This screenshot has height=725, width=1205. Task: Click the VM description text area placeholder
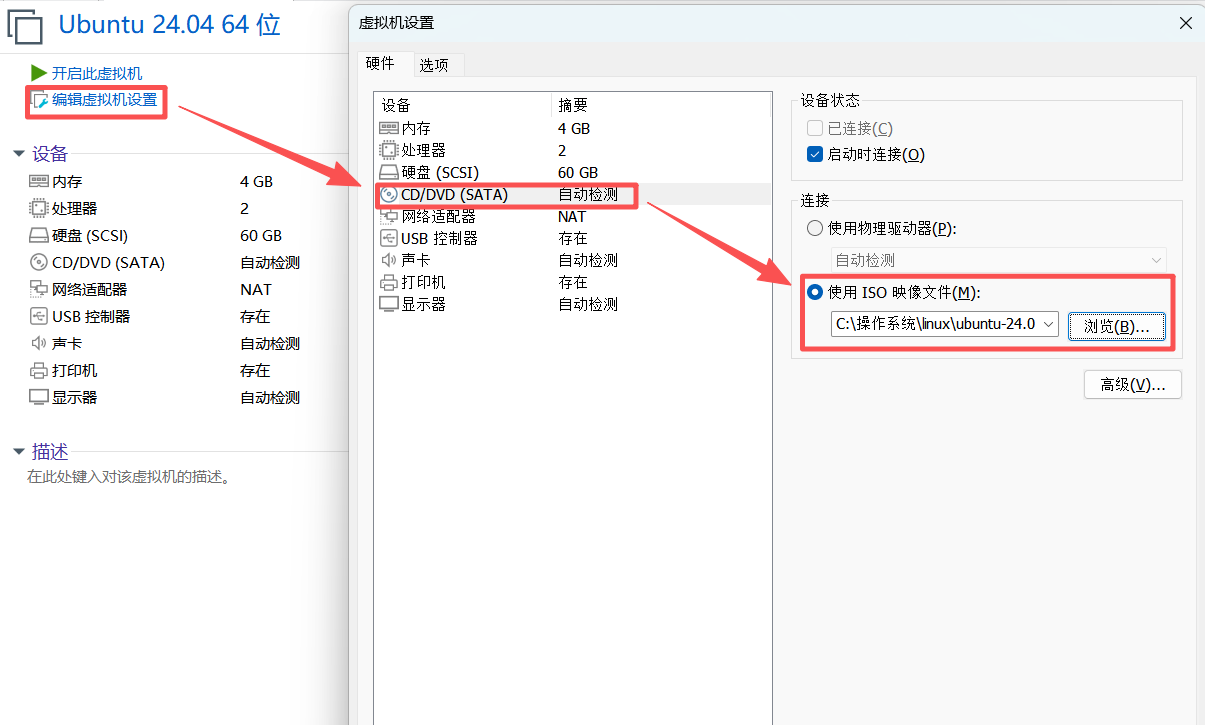[x=129, y=477]
